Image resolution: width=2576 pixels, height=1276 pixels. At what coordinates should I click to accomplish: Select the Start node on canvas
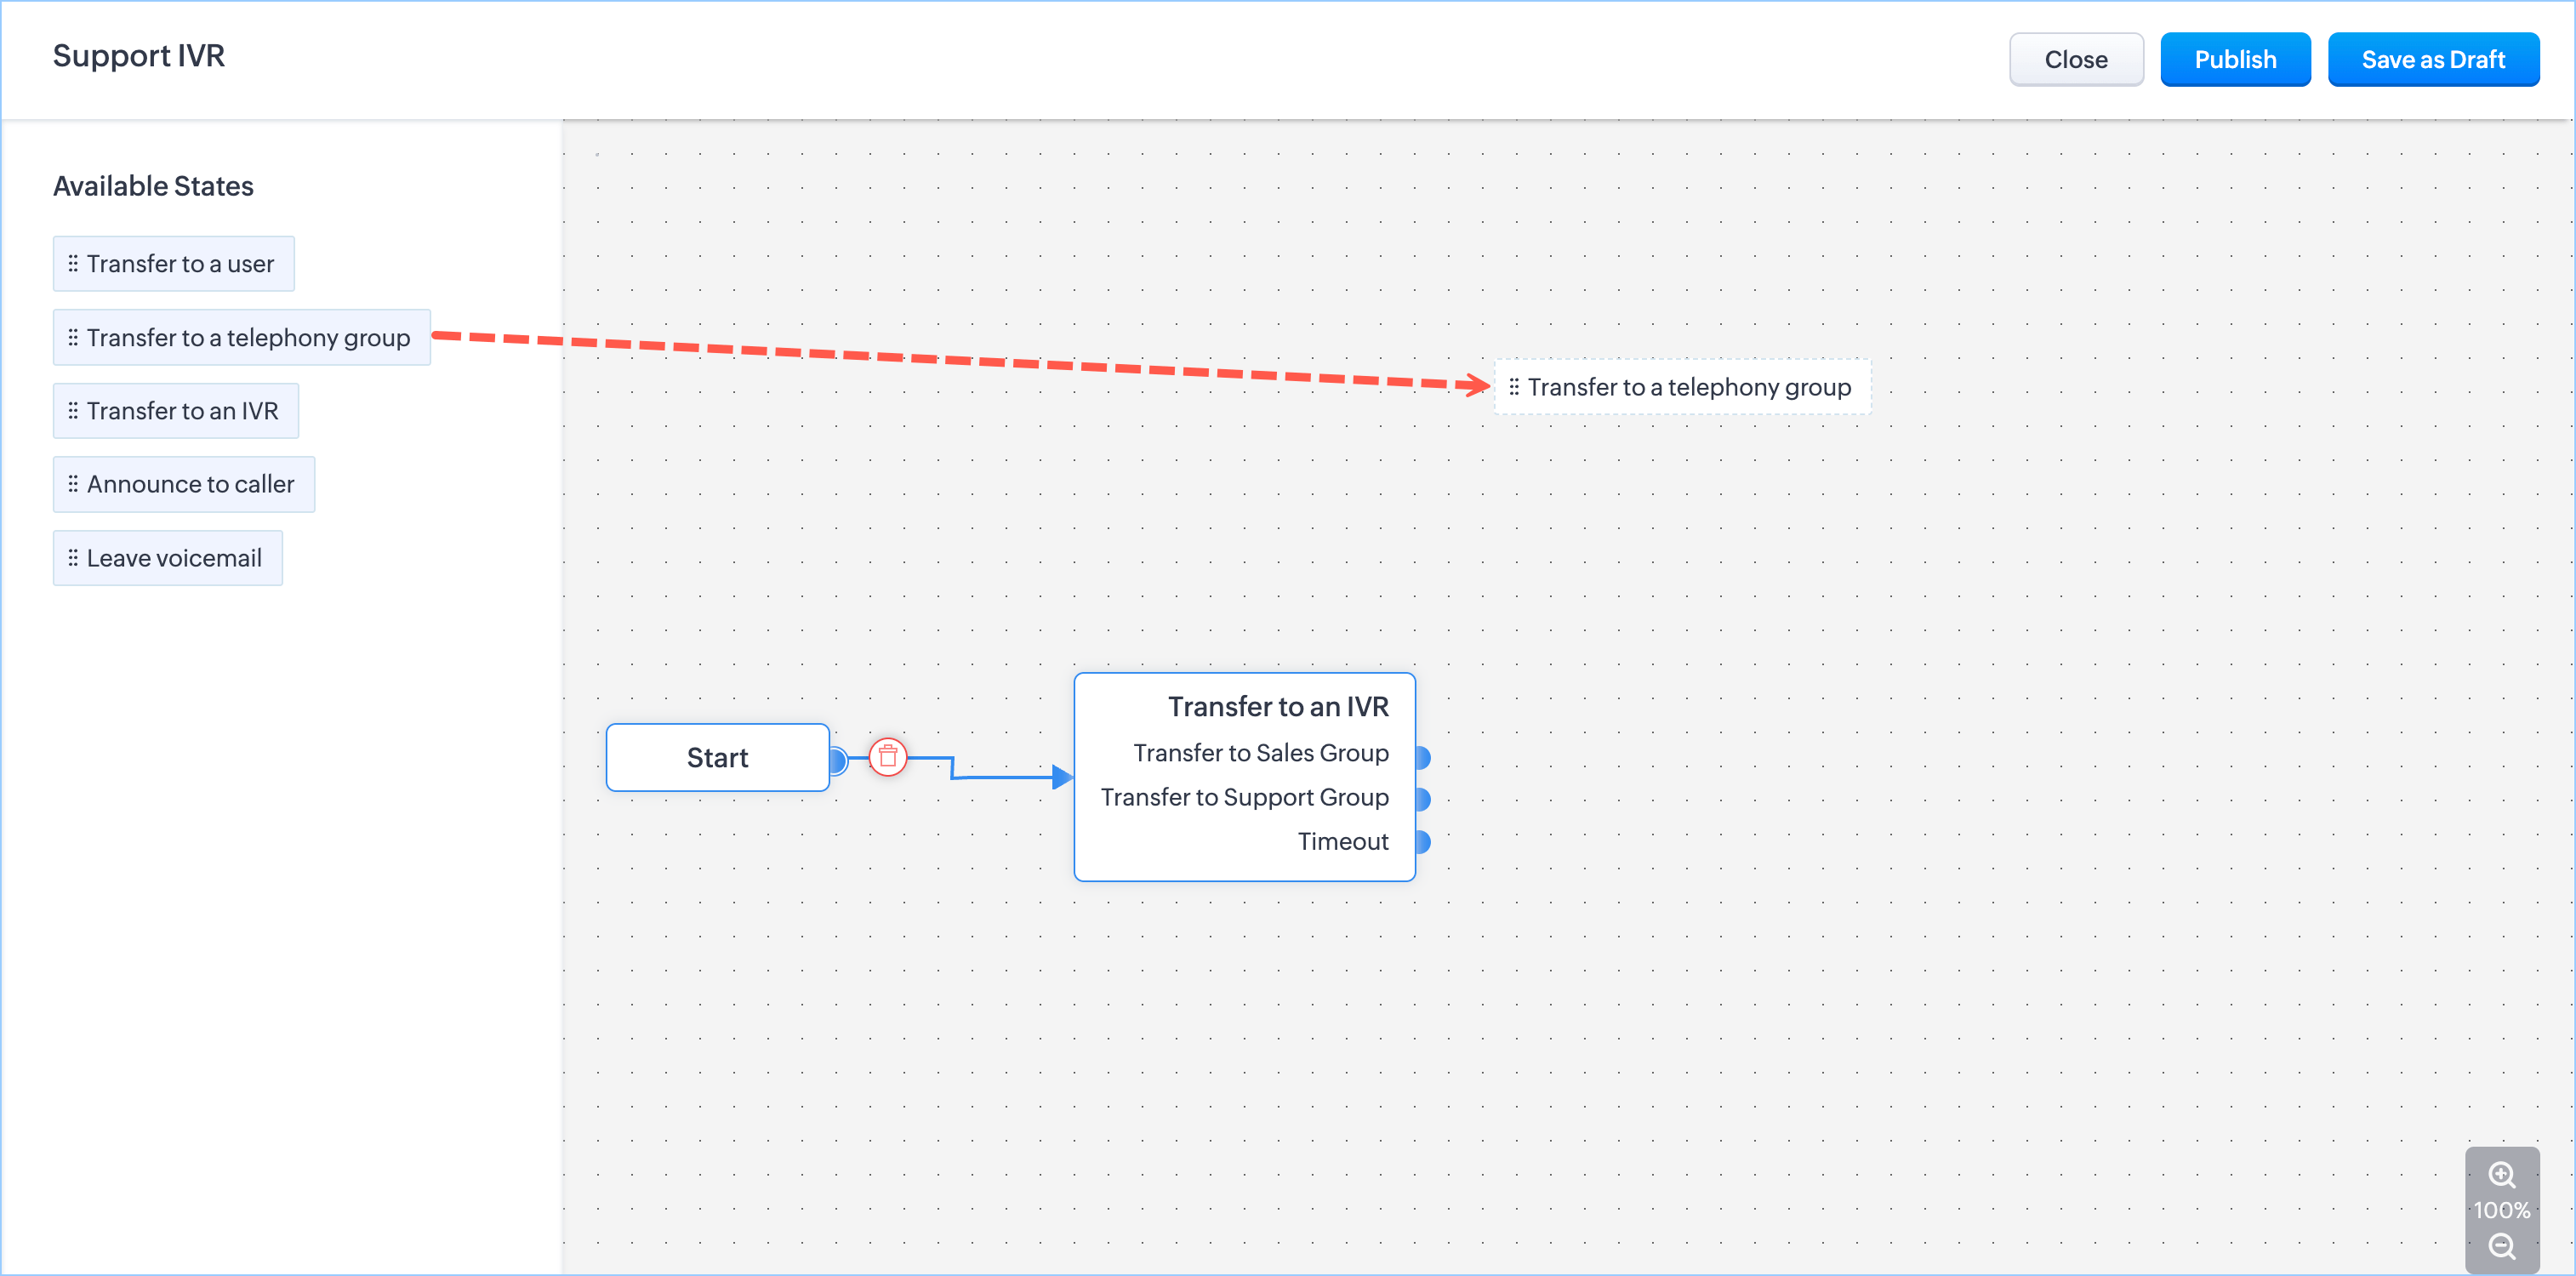point(717,758)
